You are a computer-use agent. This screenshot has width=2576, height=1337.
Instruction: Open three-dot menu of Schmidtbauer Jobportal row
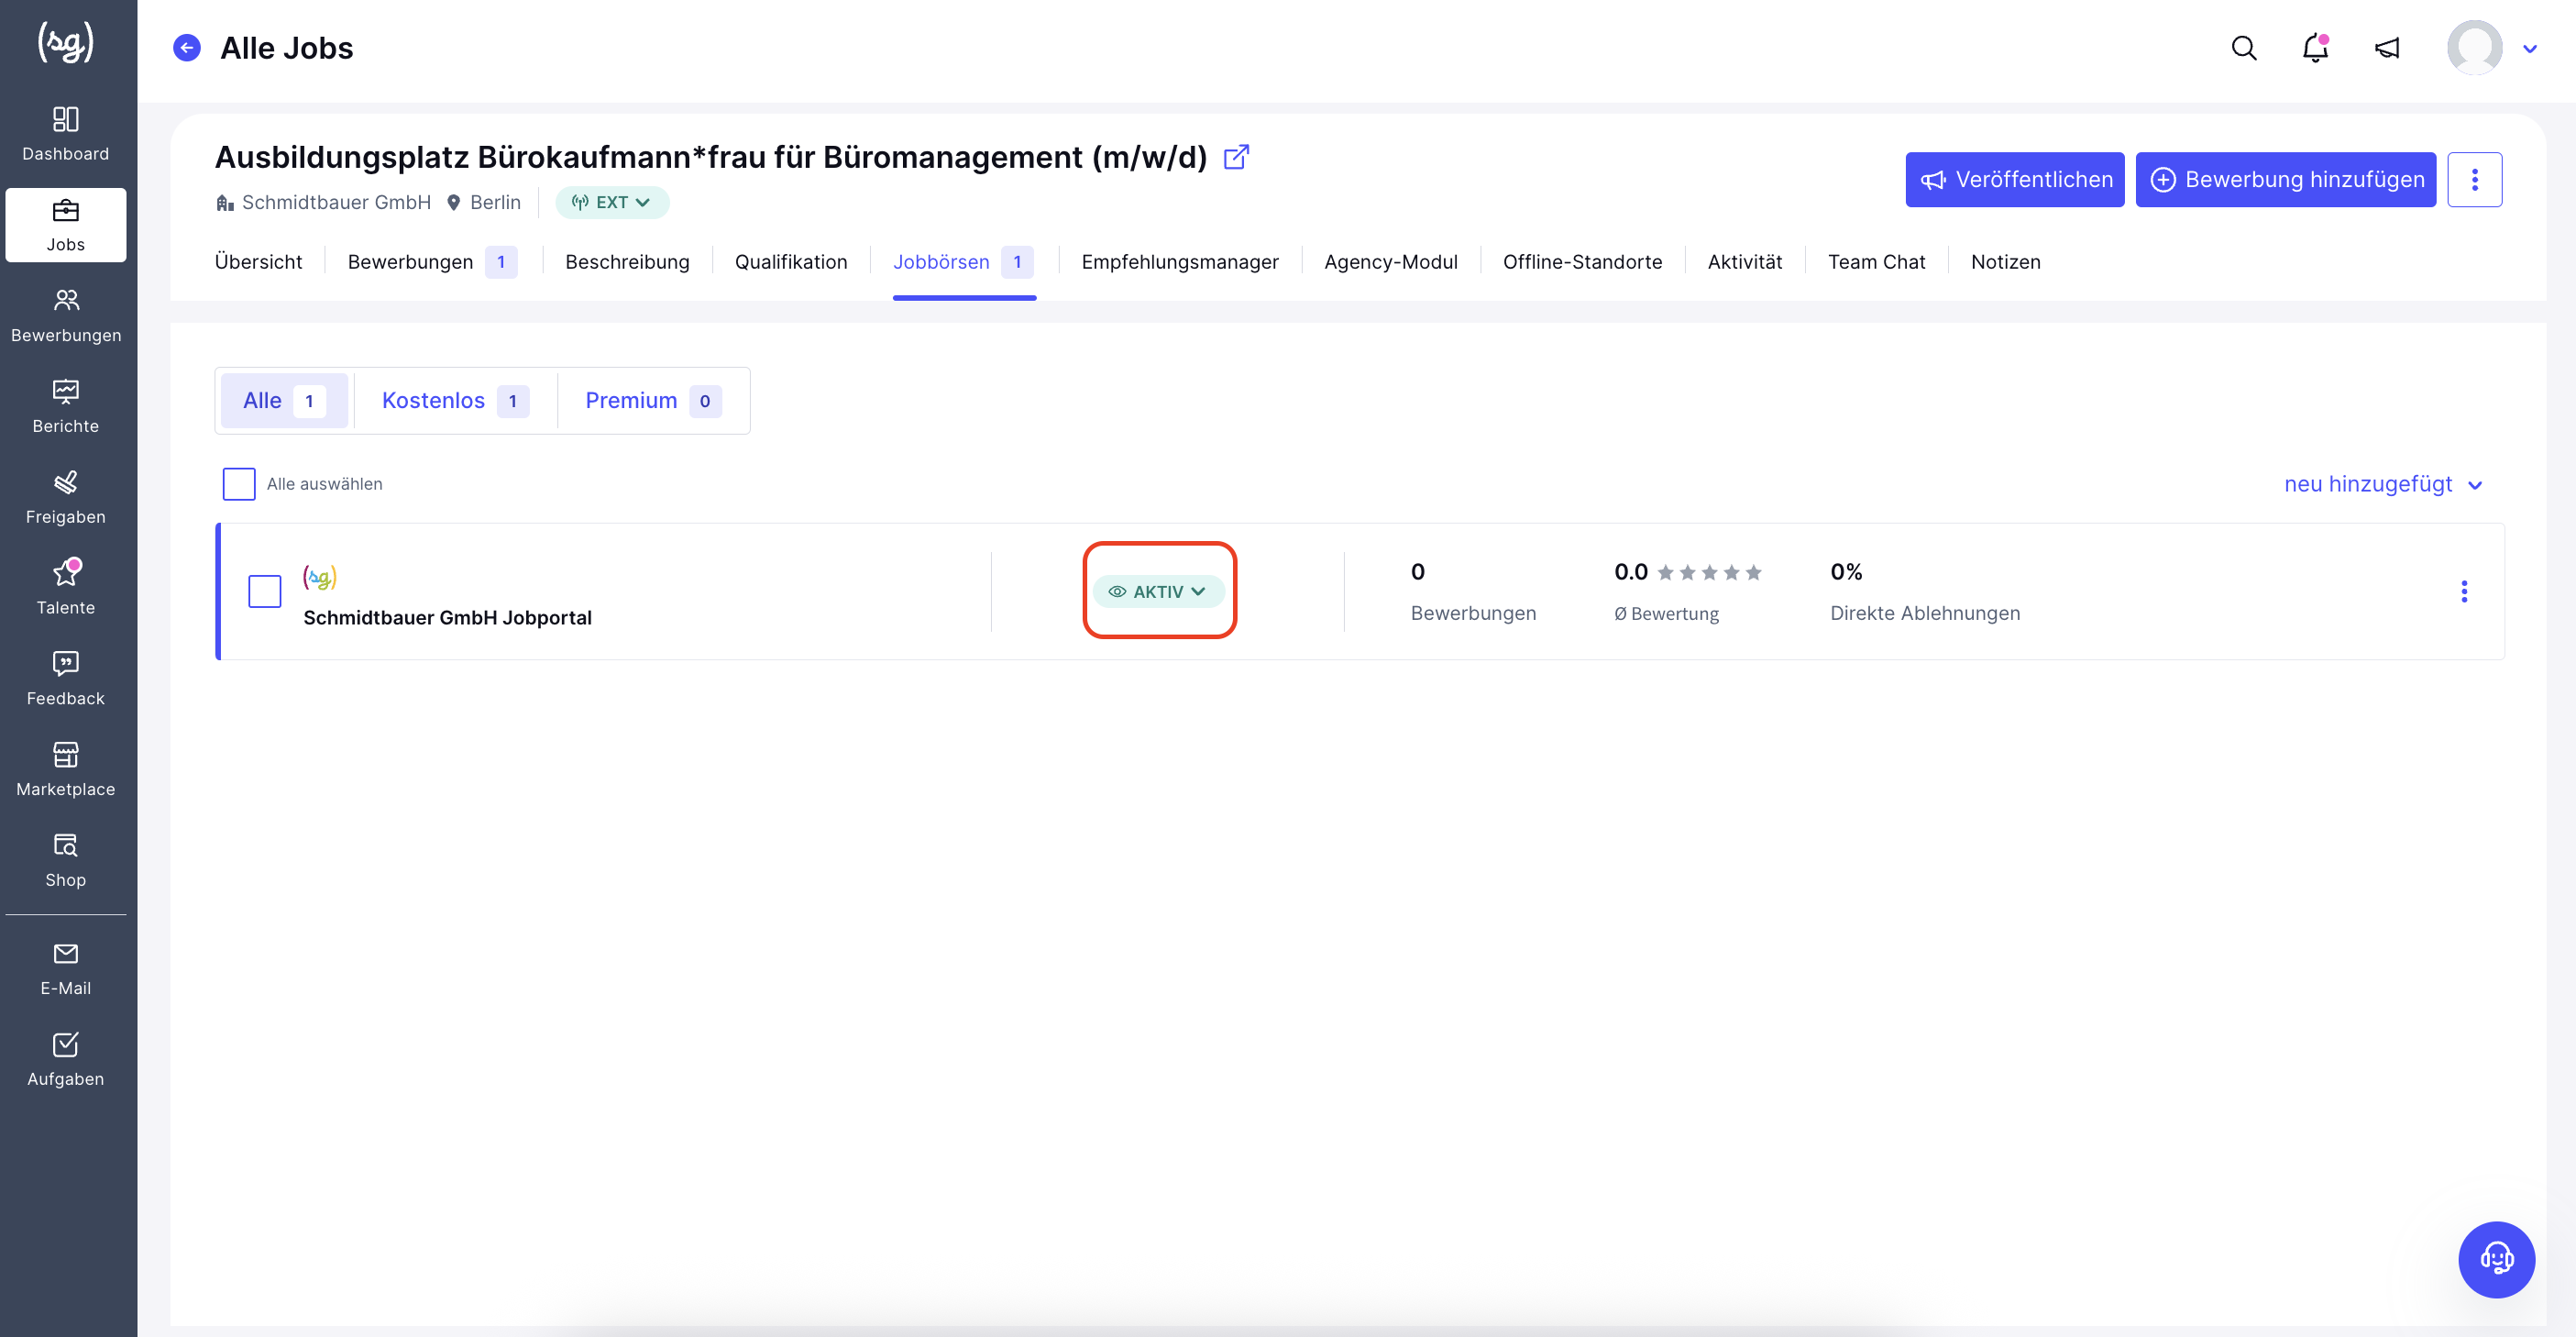[2464, 591]
